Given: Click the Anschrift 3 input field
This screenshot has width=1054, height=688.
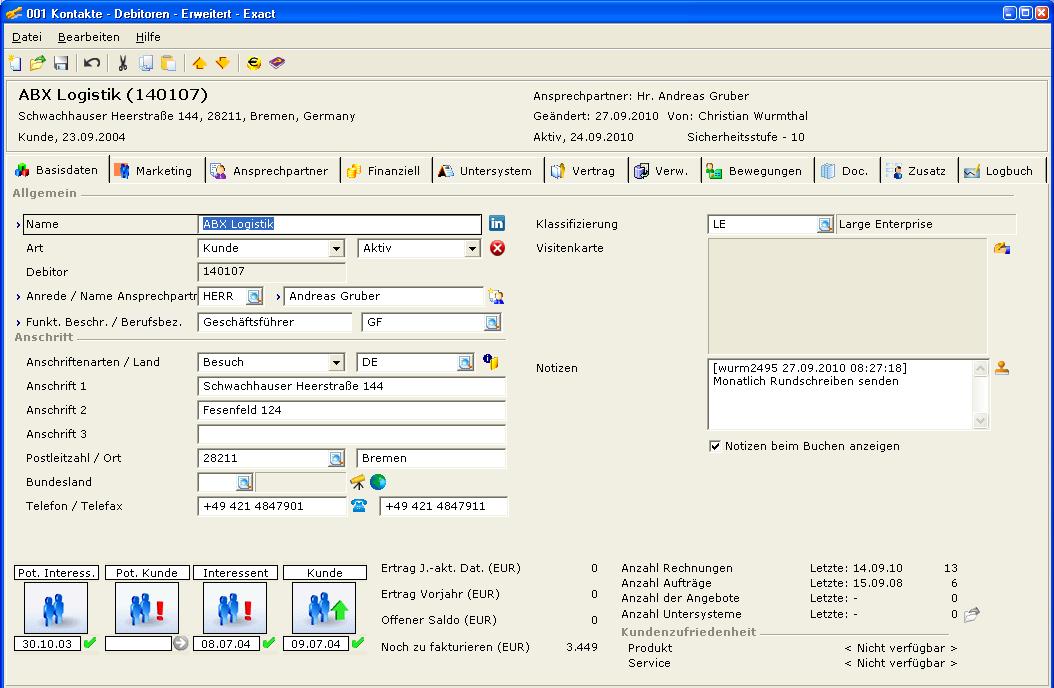Looking at the screenshot, I should 351,434.
